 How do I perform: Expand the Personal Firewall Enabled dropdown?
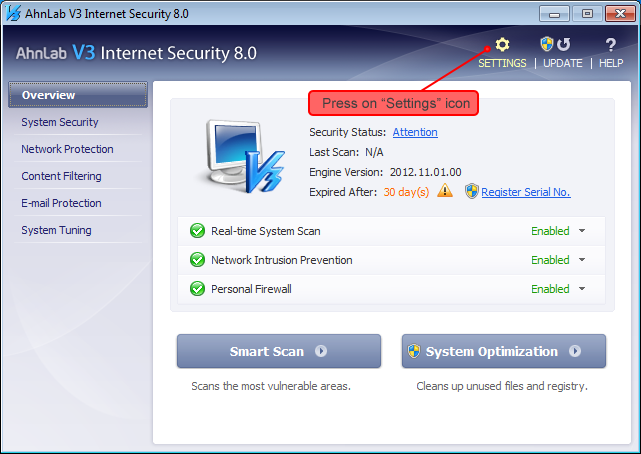point(581,289)
